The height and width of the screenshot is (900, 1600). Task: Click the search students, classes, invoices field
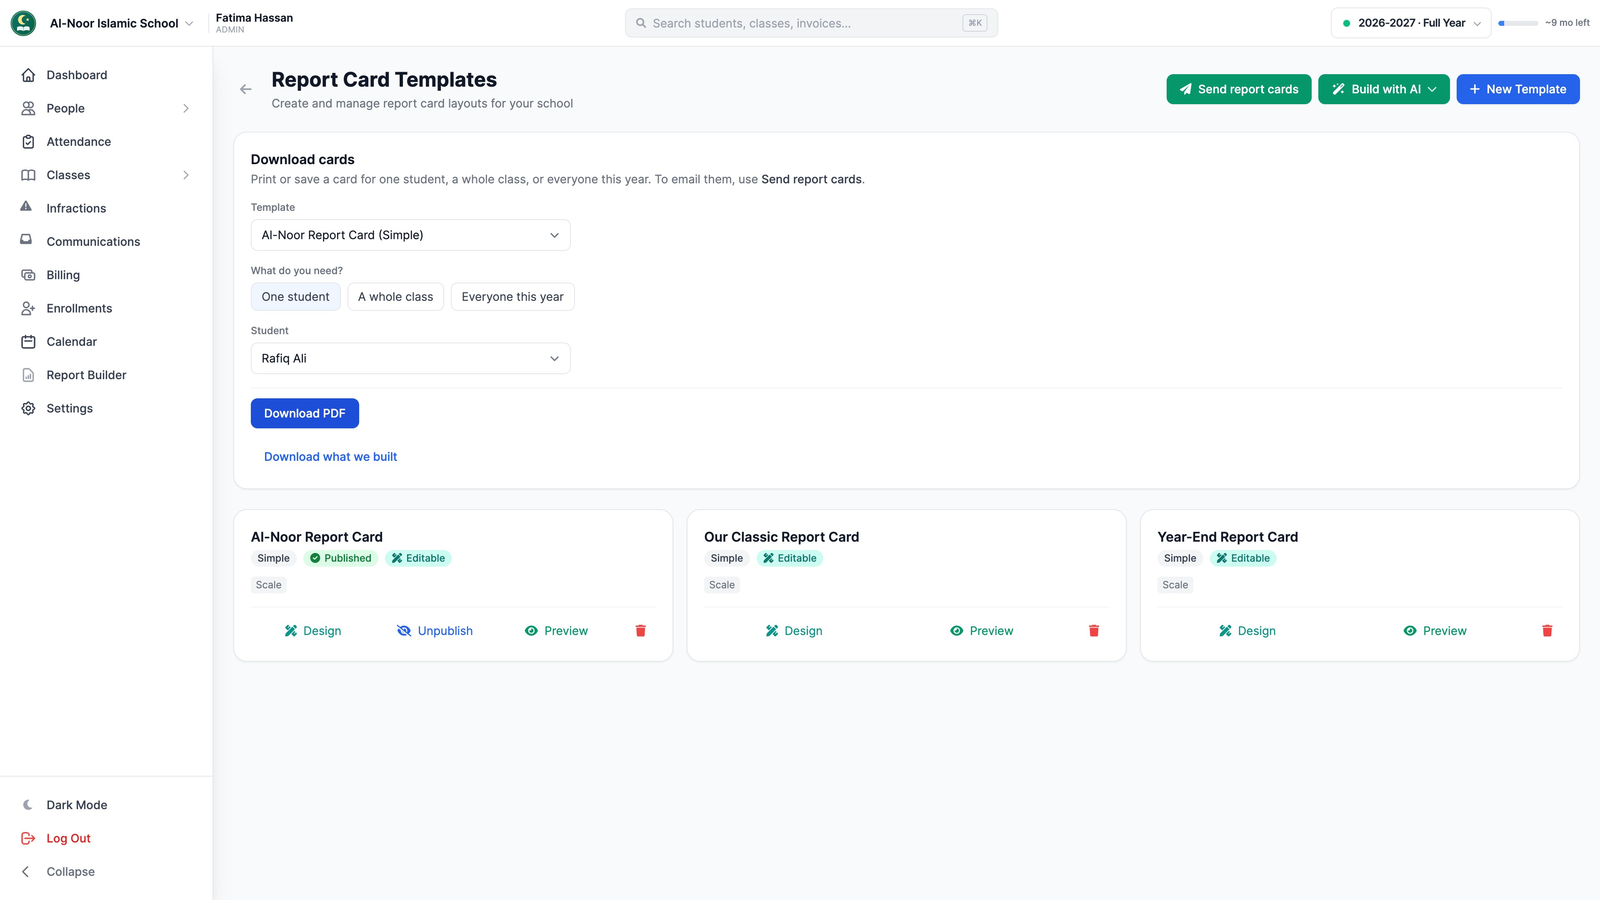tap(811, 23)
